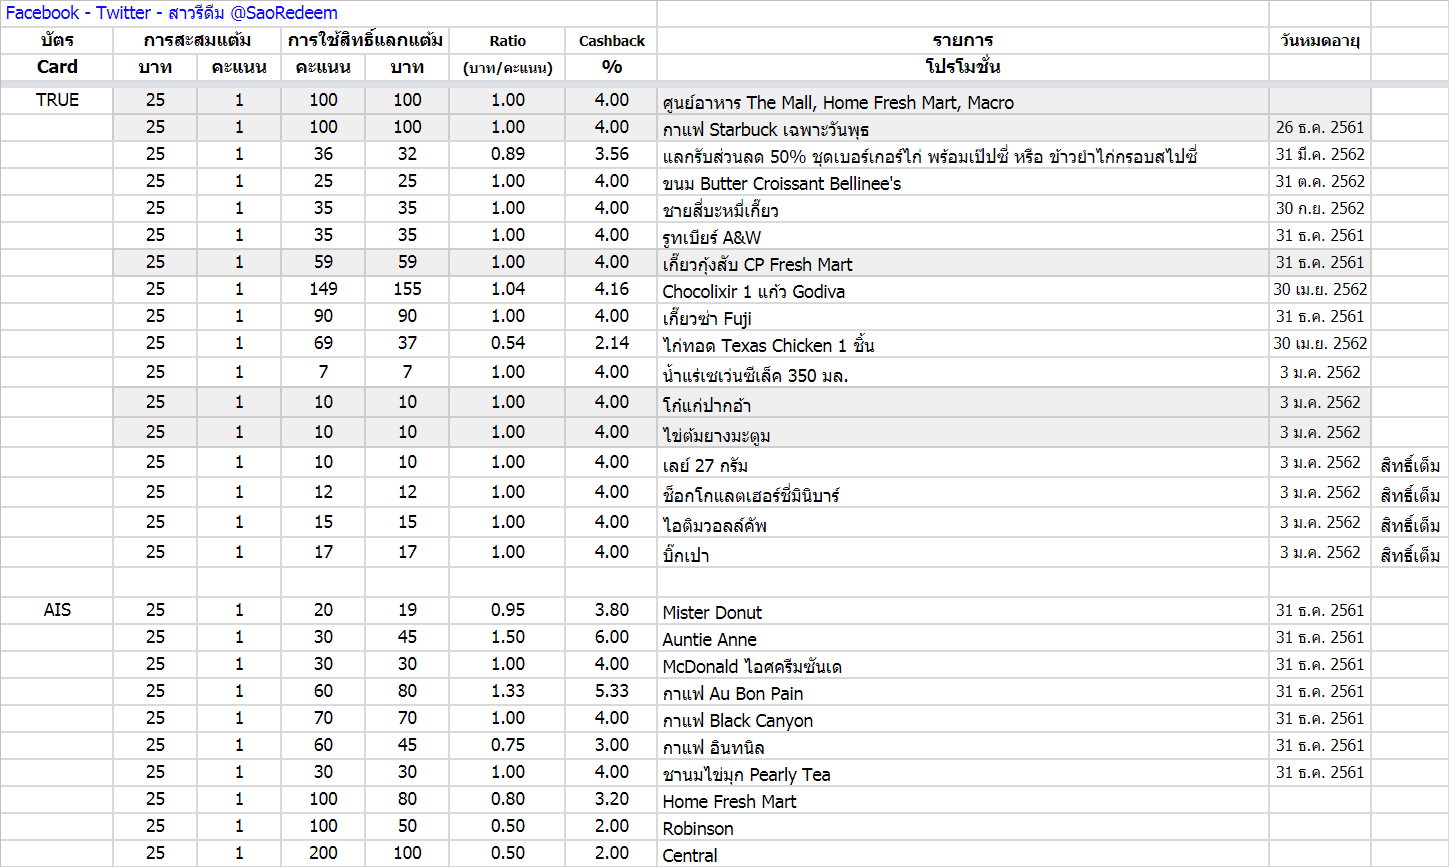Select the baht value '32' in burger row
Viewport: 1449px width, 867px height.
pos(407,154)
